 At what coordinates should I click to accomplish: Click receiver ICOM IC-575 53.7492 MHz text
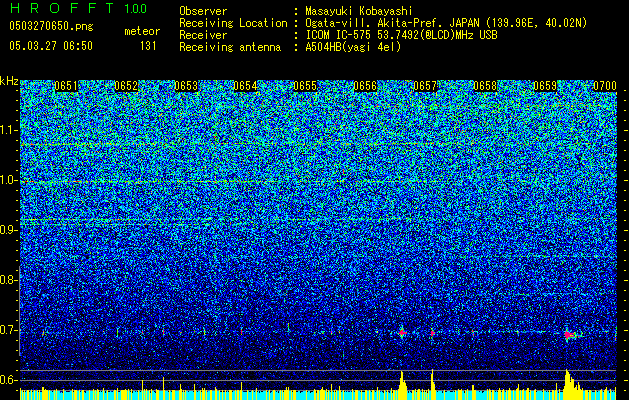coord(401,35)
